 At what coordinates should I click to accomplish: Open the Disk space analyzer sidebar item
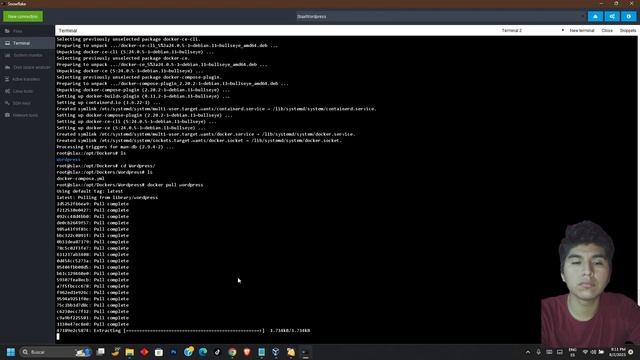click(x=27, y=67)
